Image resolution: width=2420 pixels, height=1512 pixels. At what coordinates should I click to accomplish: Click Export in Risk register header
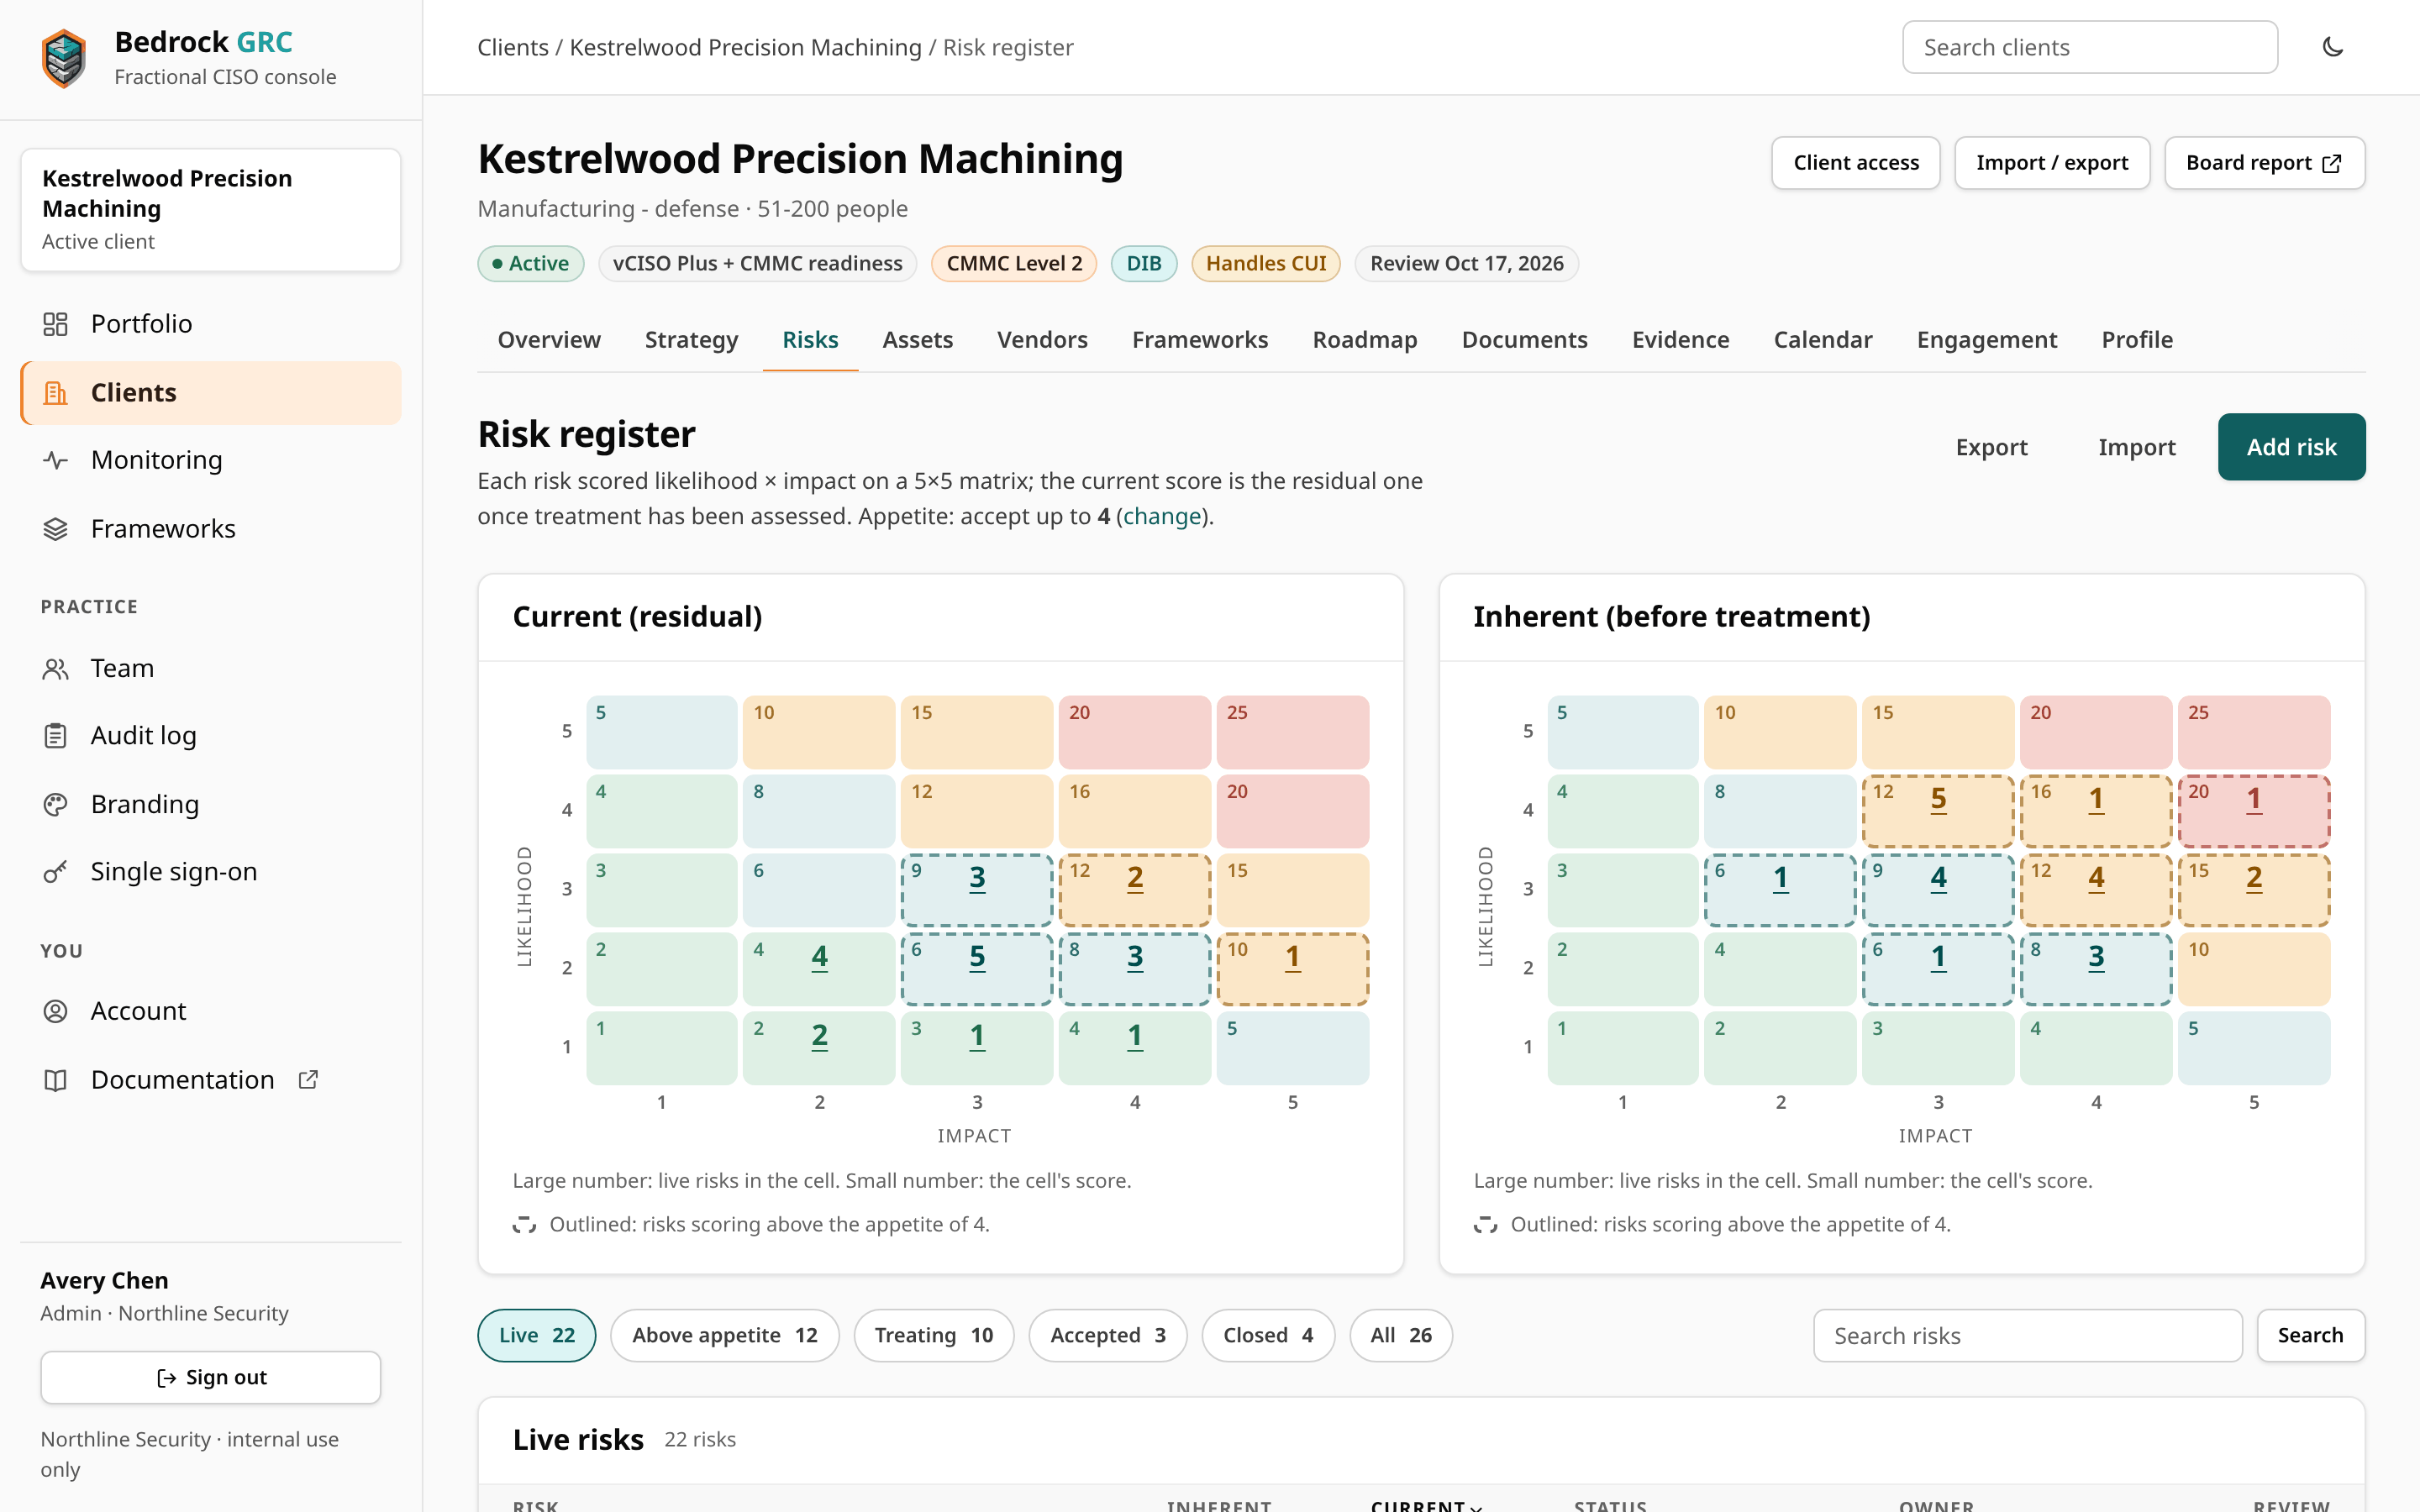pyautogui.click(x=1991, y=447)
